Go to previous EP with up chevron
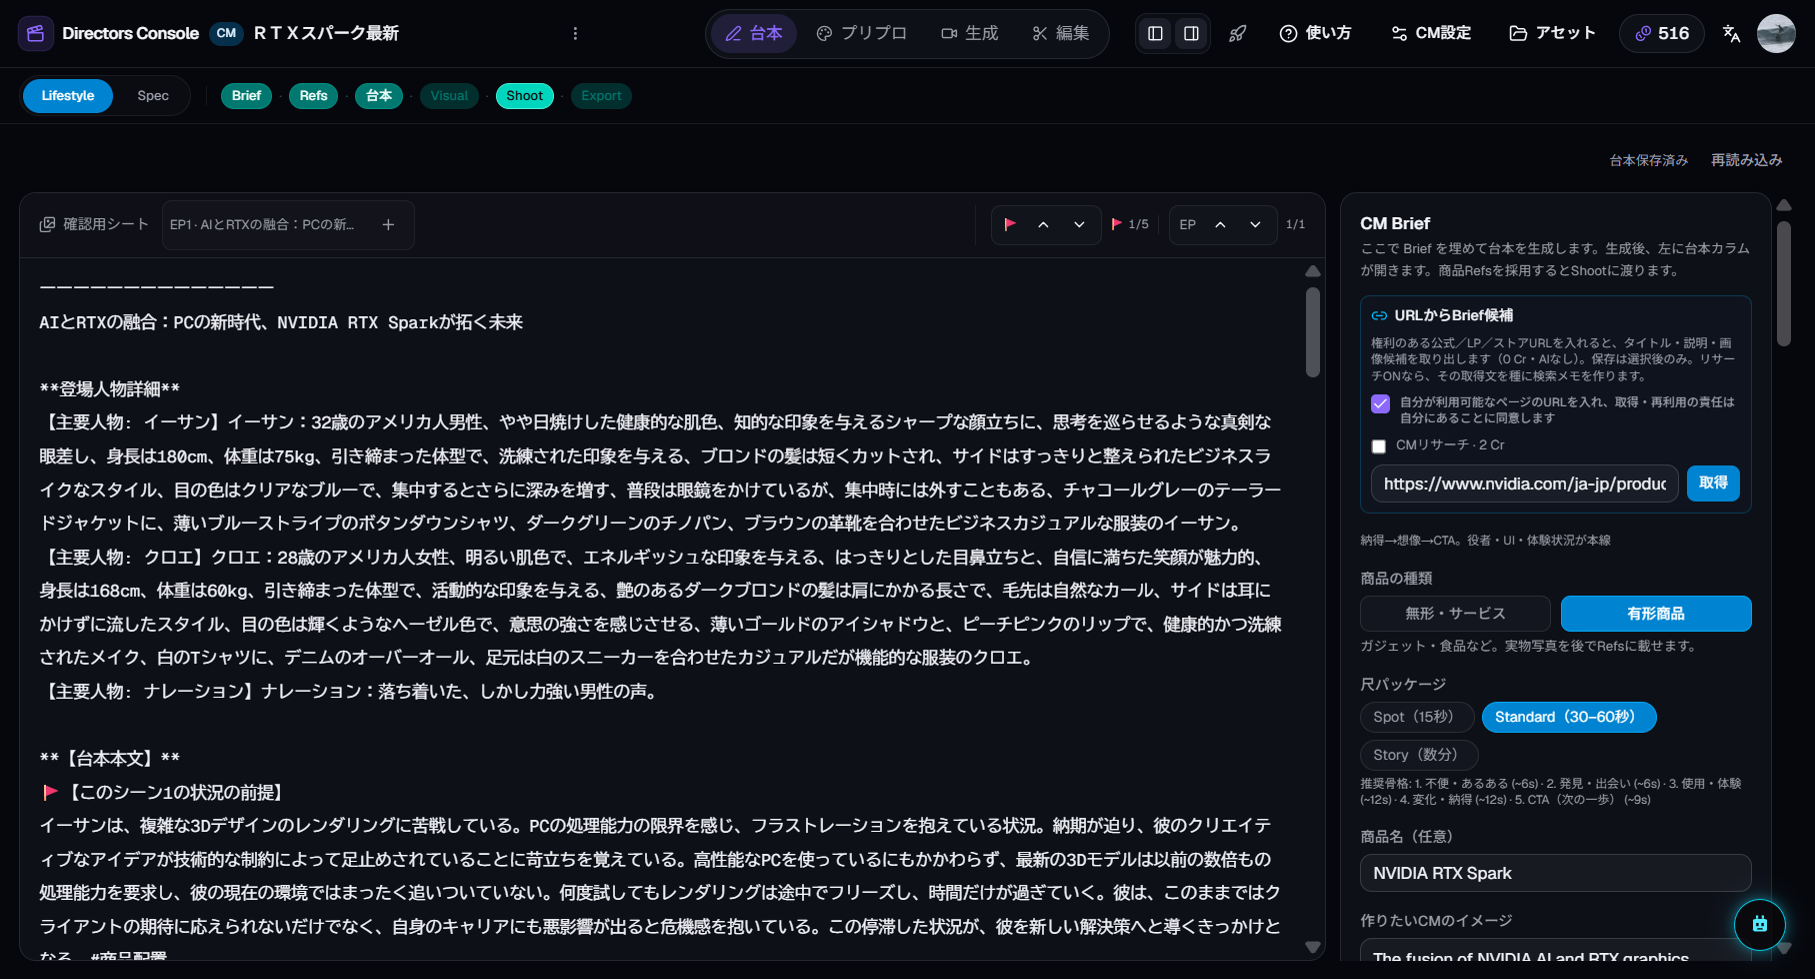Image resolution: width=1815 pixels, height=979 pixels. coord(1220,225)
